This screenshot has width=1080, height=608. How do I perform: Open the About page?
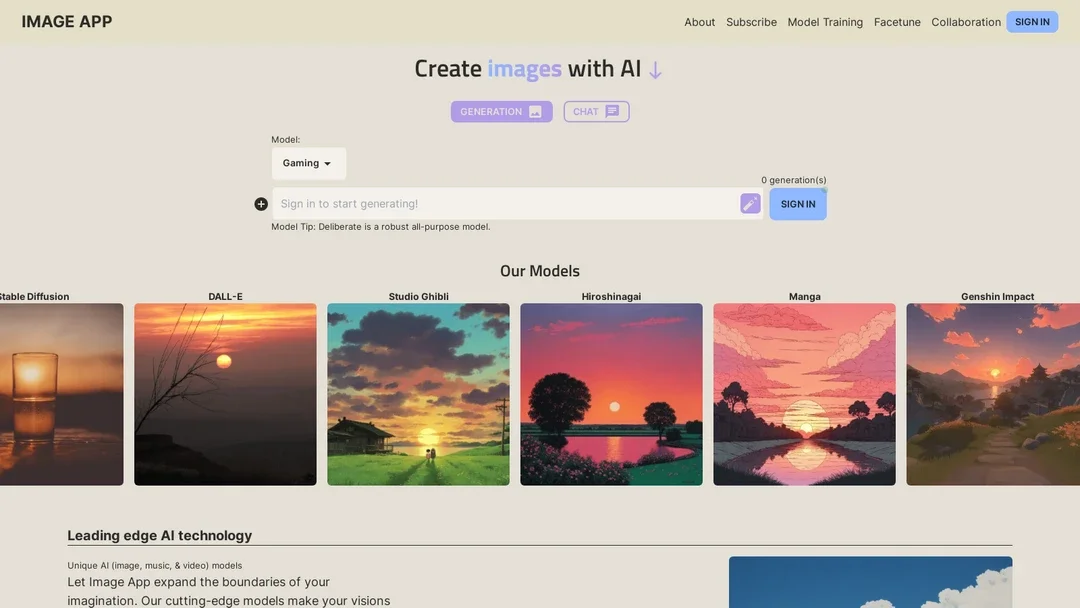coord(699,22)
